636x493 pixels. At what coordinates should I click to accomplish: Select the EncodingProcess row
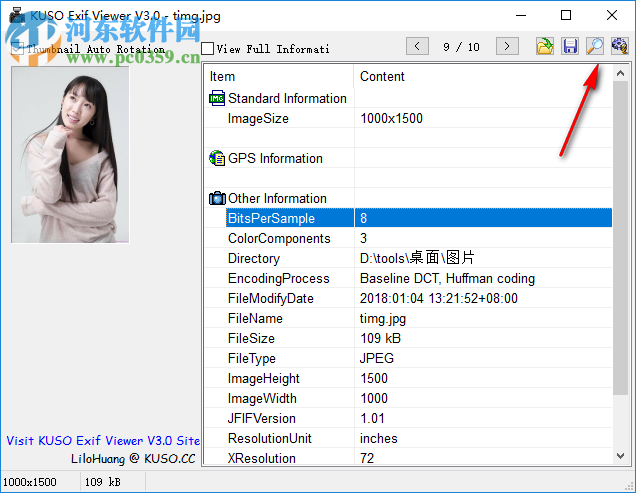[x=408, y=278]
